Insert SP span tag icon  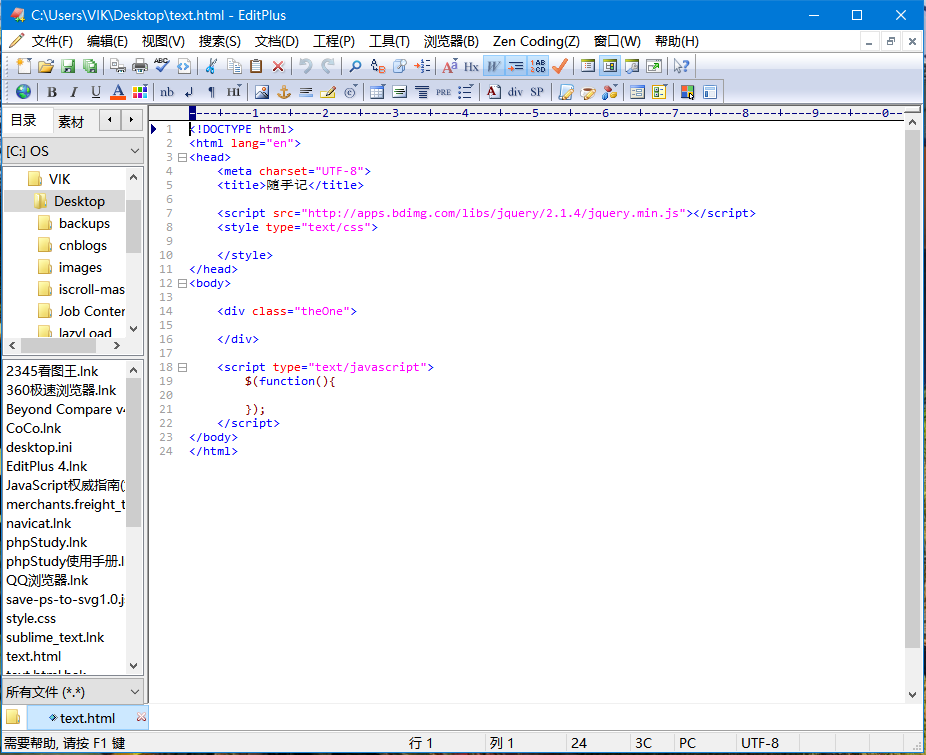[537, 92]
